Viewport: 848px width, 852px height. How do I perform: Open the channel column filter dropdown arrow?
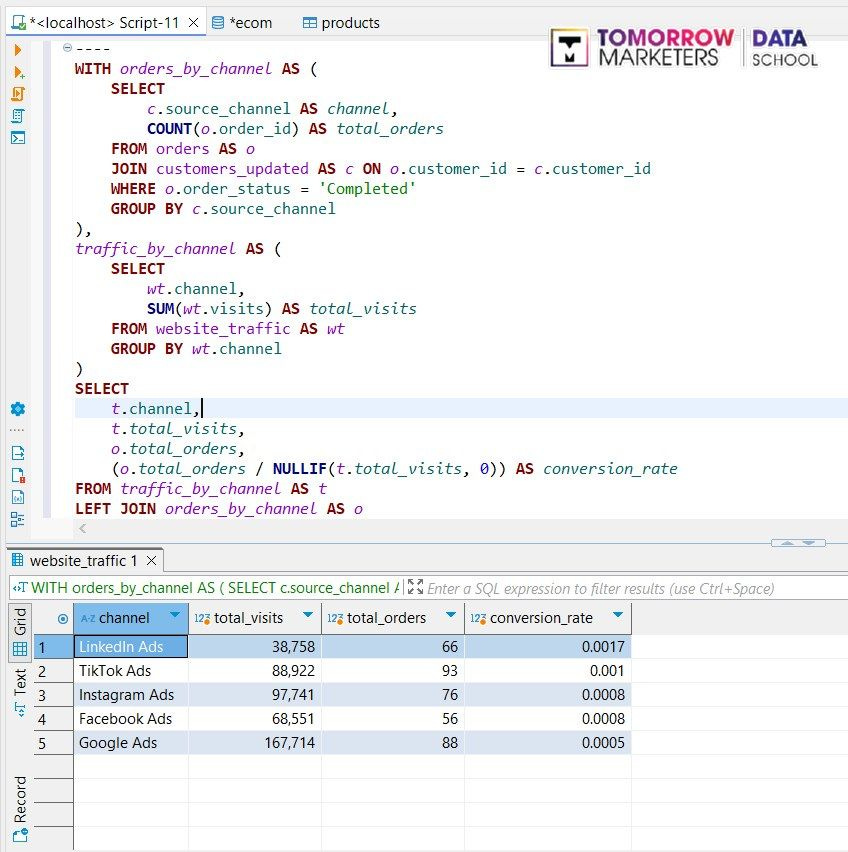(175, 615)
